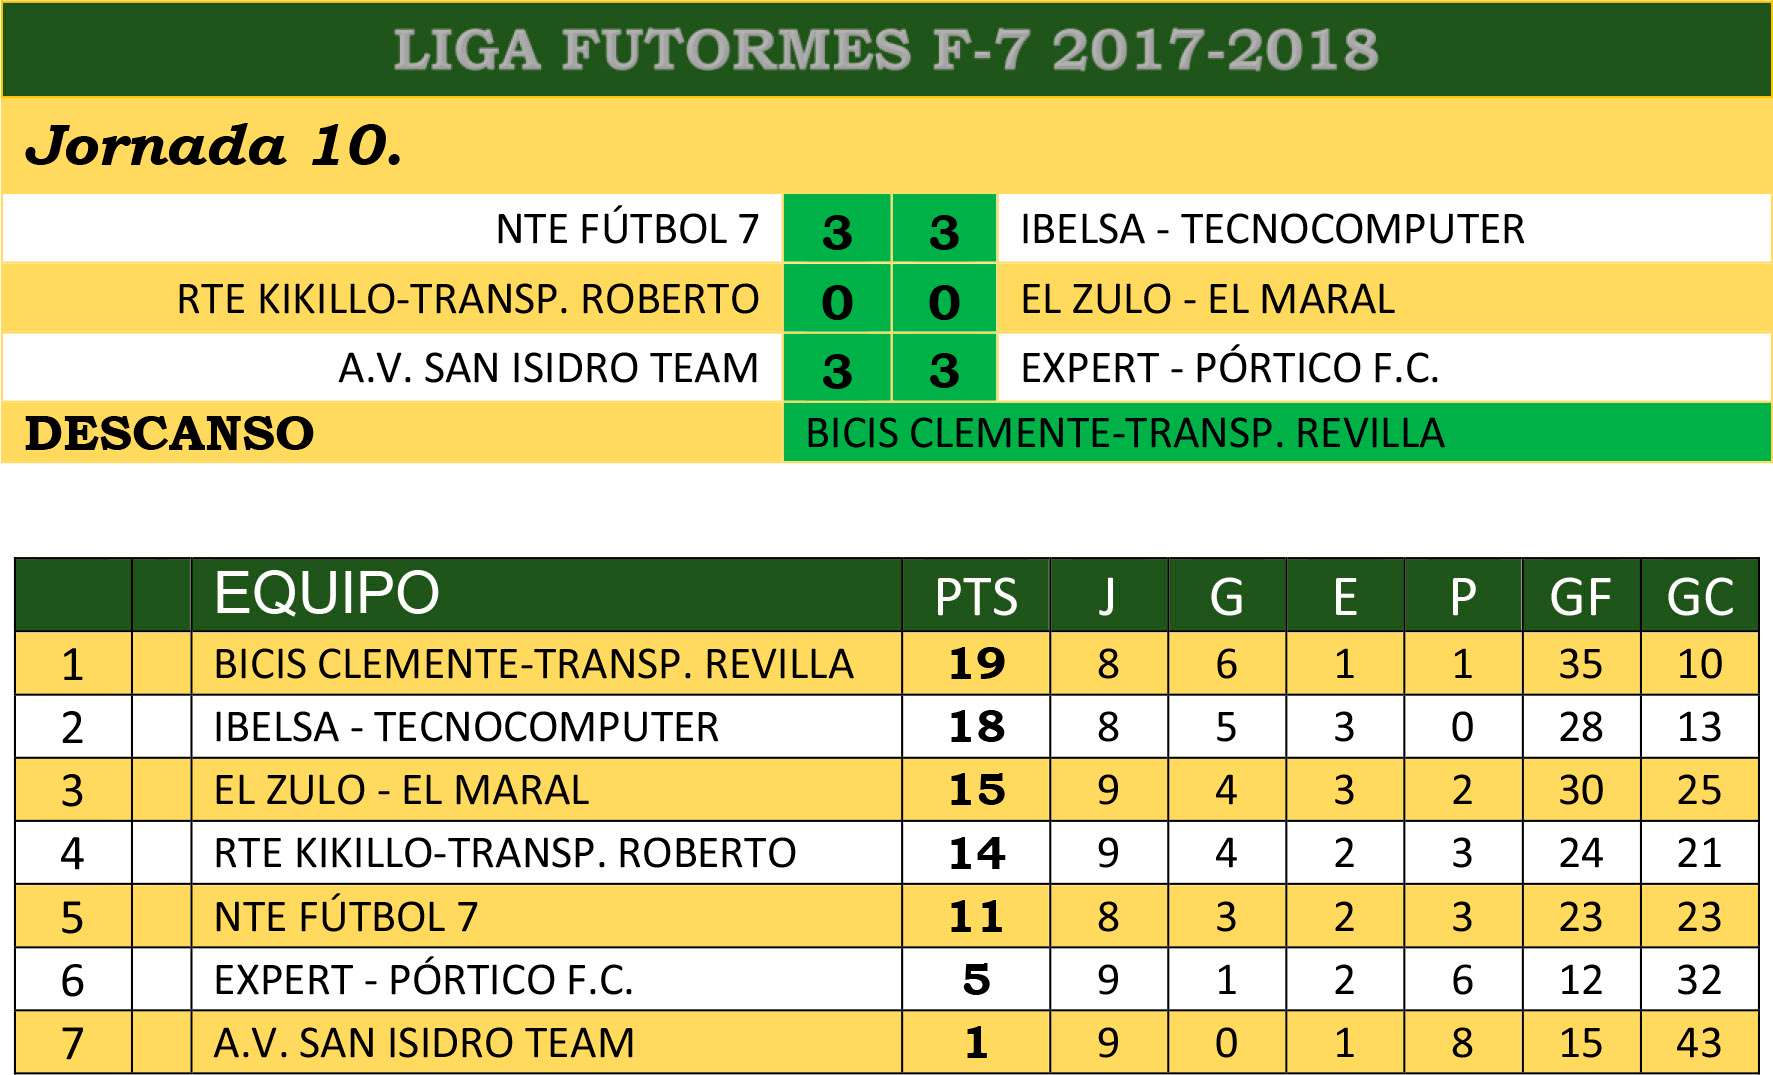Image resolution: width=1773 pixels, height=1075 pixels.
Task: Select IBELSA - TECNOCOMPUTER in match results
Action: (x=1271, y=230)
